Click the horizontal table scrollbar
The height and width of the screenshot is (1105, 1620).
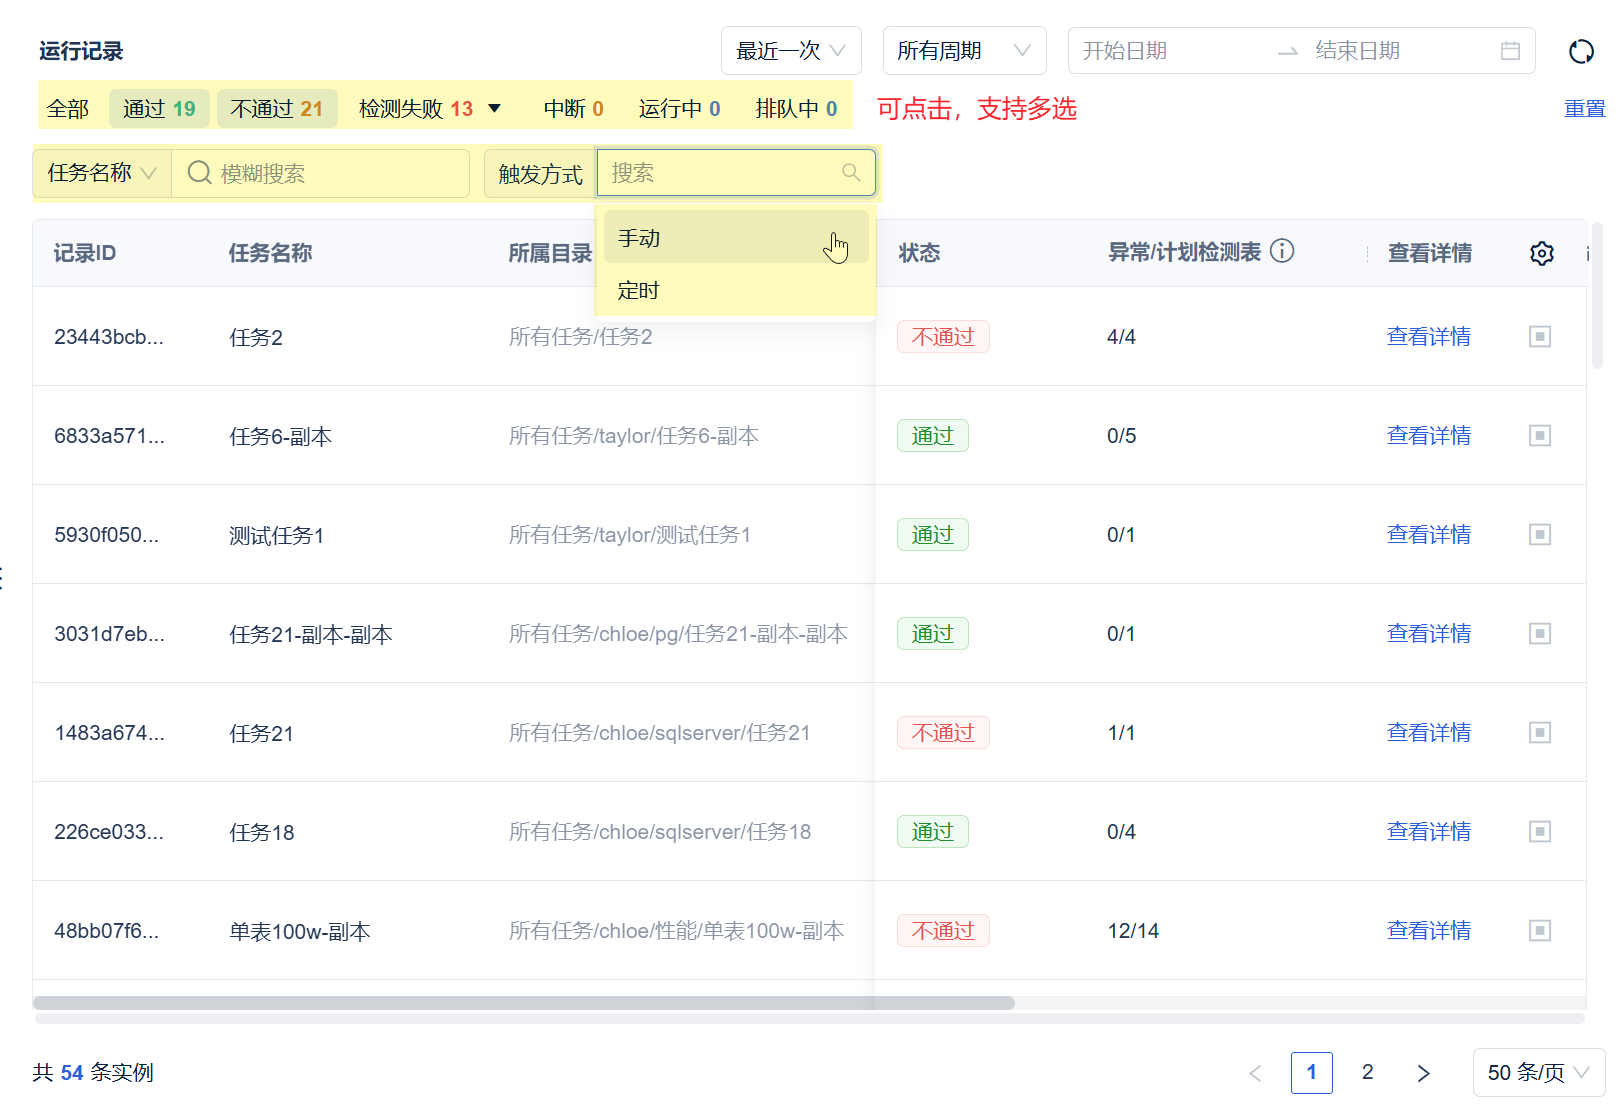tap(524, 1003)
